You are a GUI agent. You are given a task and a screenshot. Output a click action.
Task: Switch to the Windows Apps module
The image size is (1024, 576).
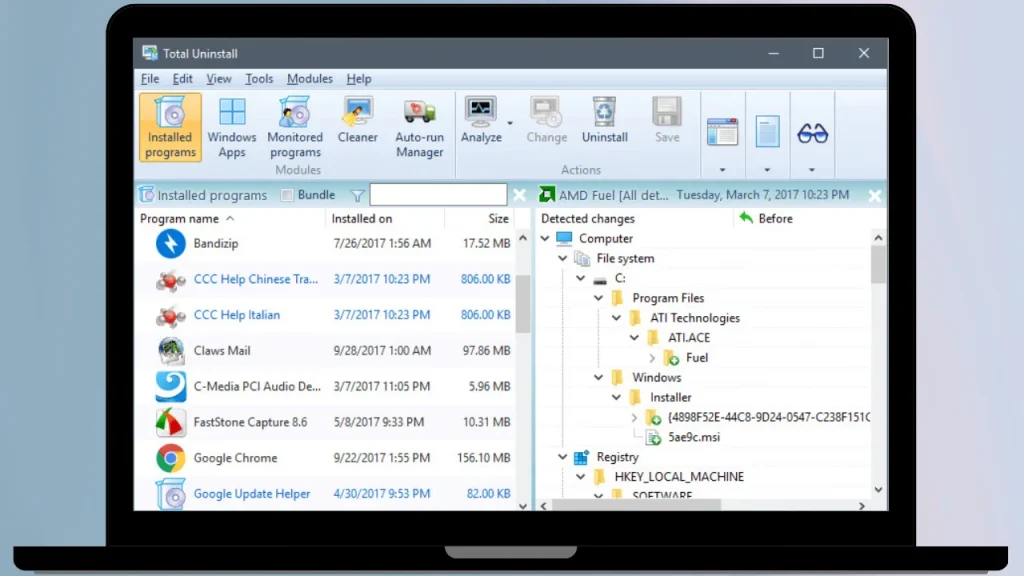pyautogui.click(x=232, y=127)
